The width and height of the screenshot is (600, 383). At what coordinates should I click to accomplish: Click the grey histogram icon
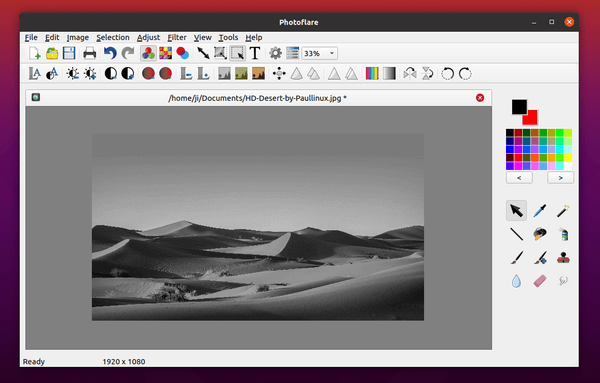pos(224,73)
